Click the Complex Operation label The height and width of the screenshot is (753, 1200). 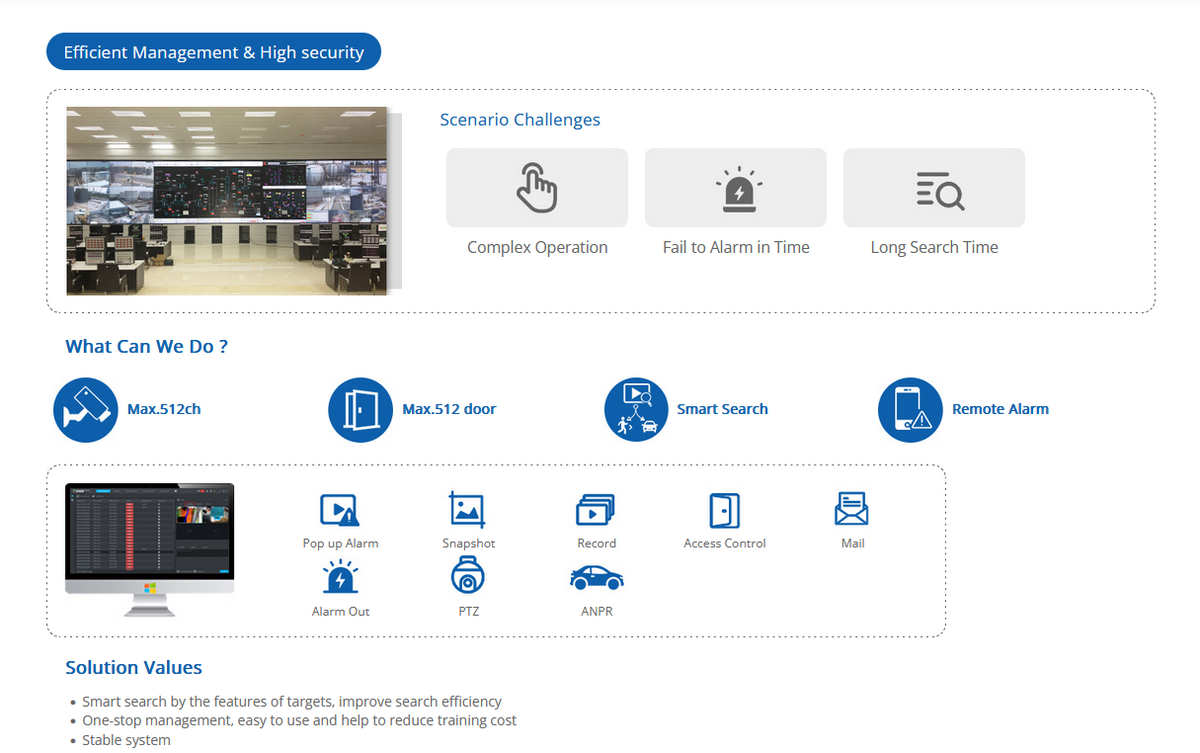(x=537, y=248)
